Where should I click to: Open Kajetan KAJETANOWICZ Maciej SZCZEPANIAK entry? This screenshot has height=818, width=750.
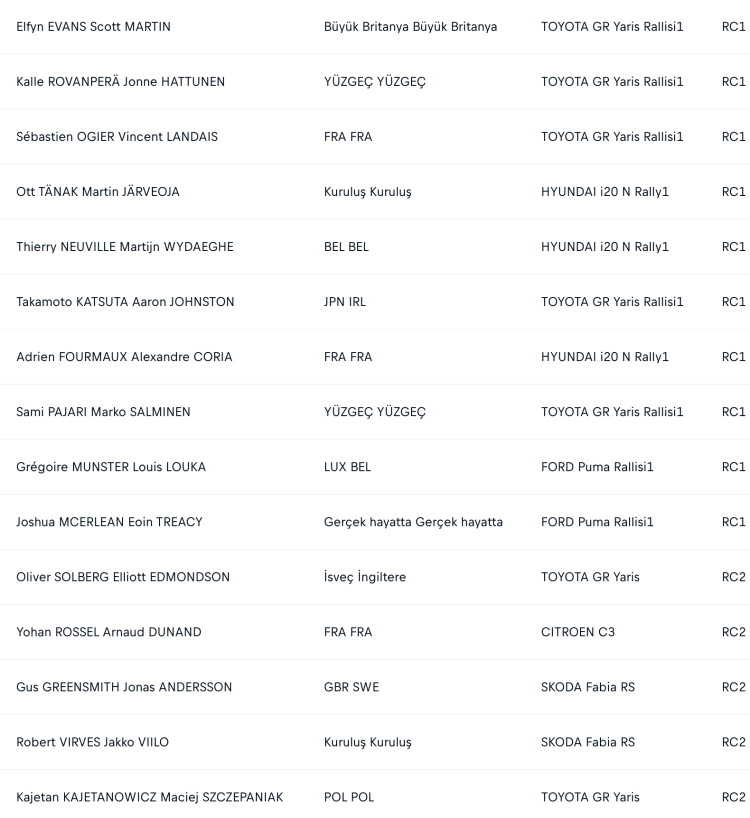[150, 797]
